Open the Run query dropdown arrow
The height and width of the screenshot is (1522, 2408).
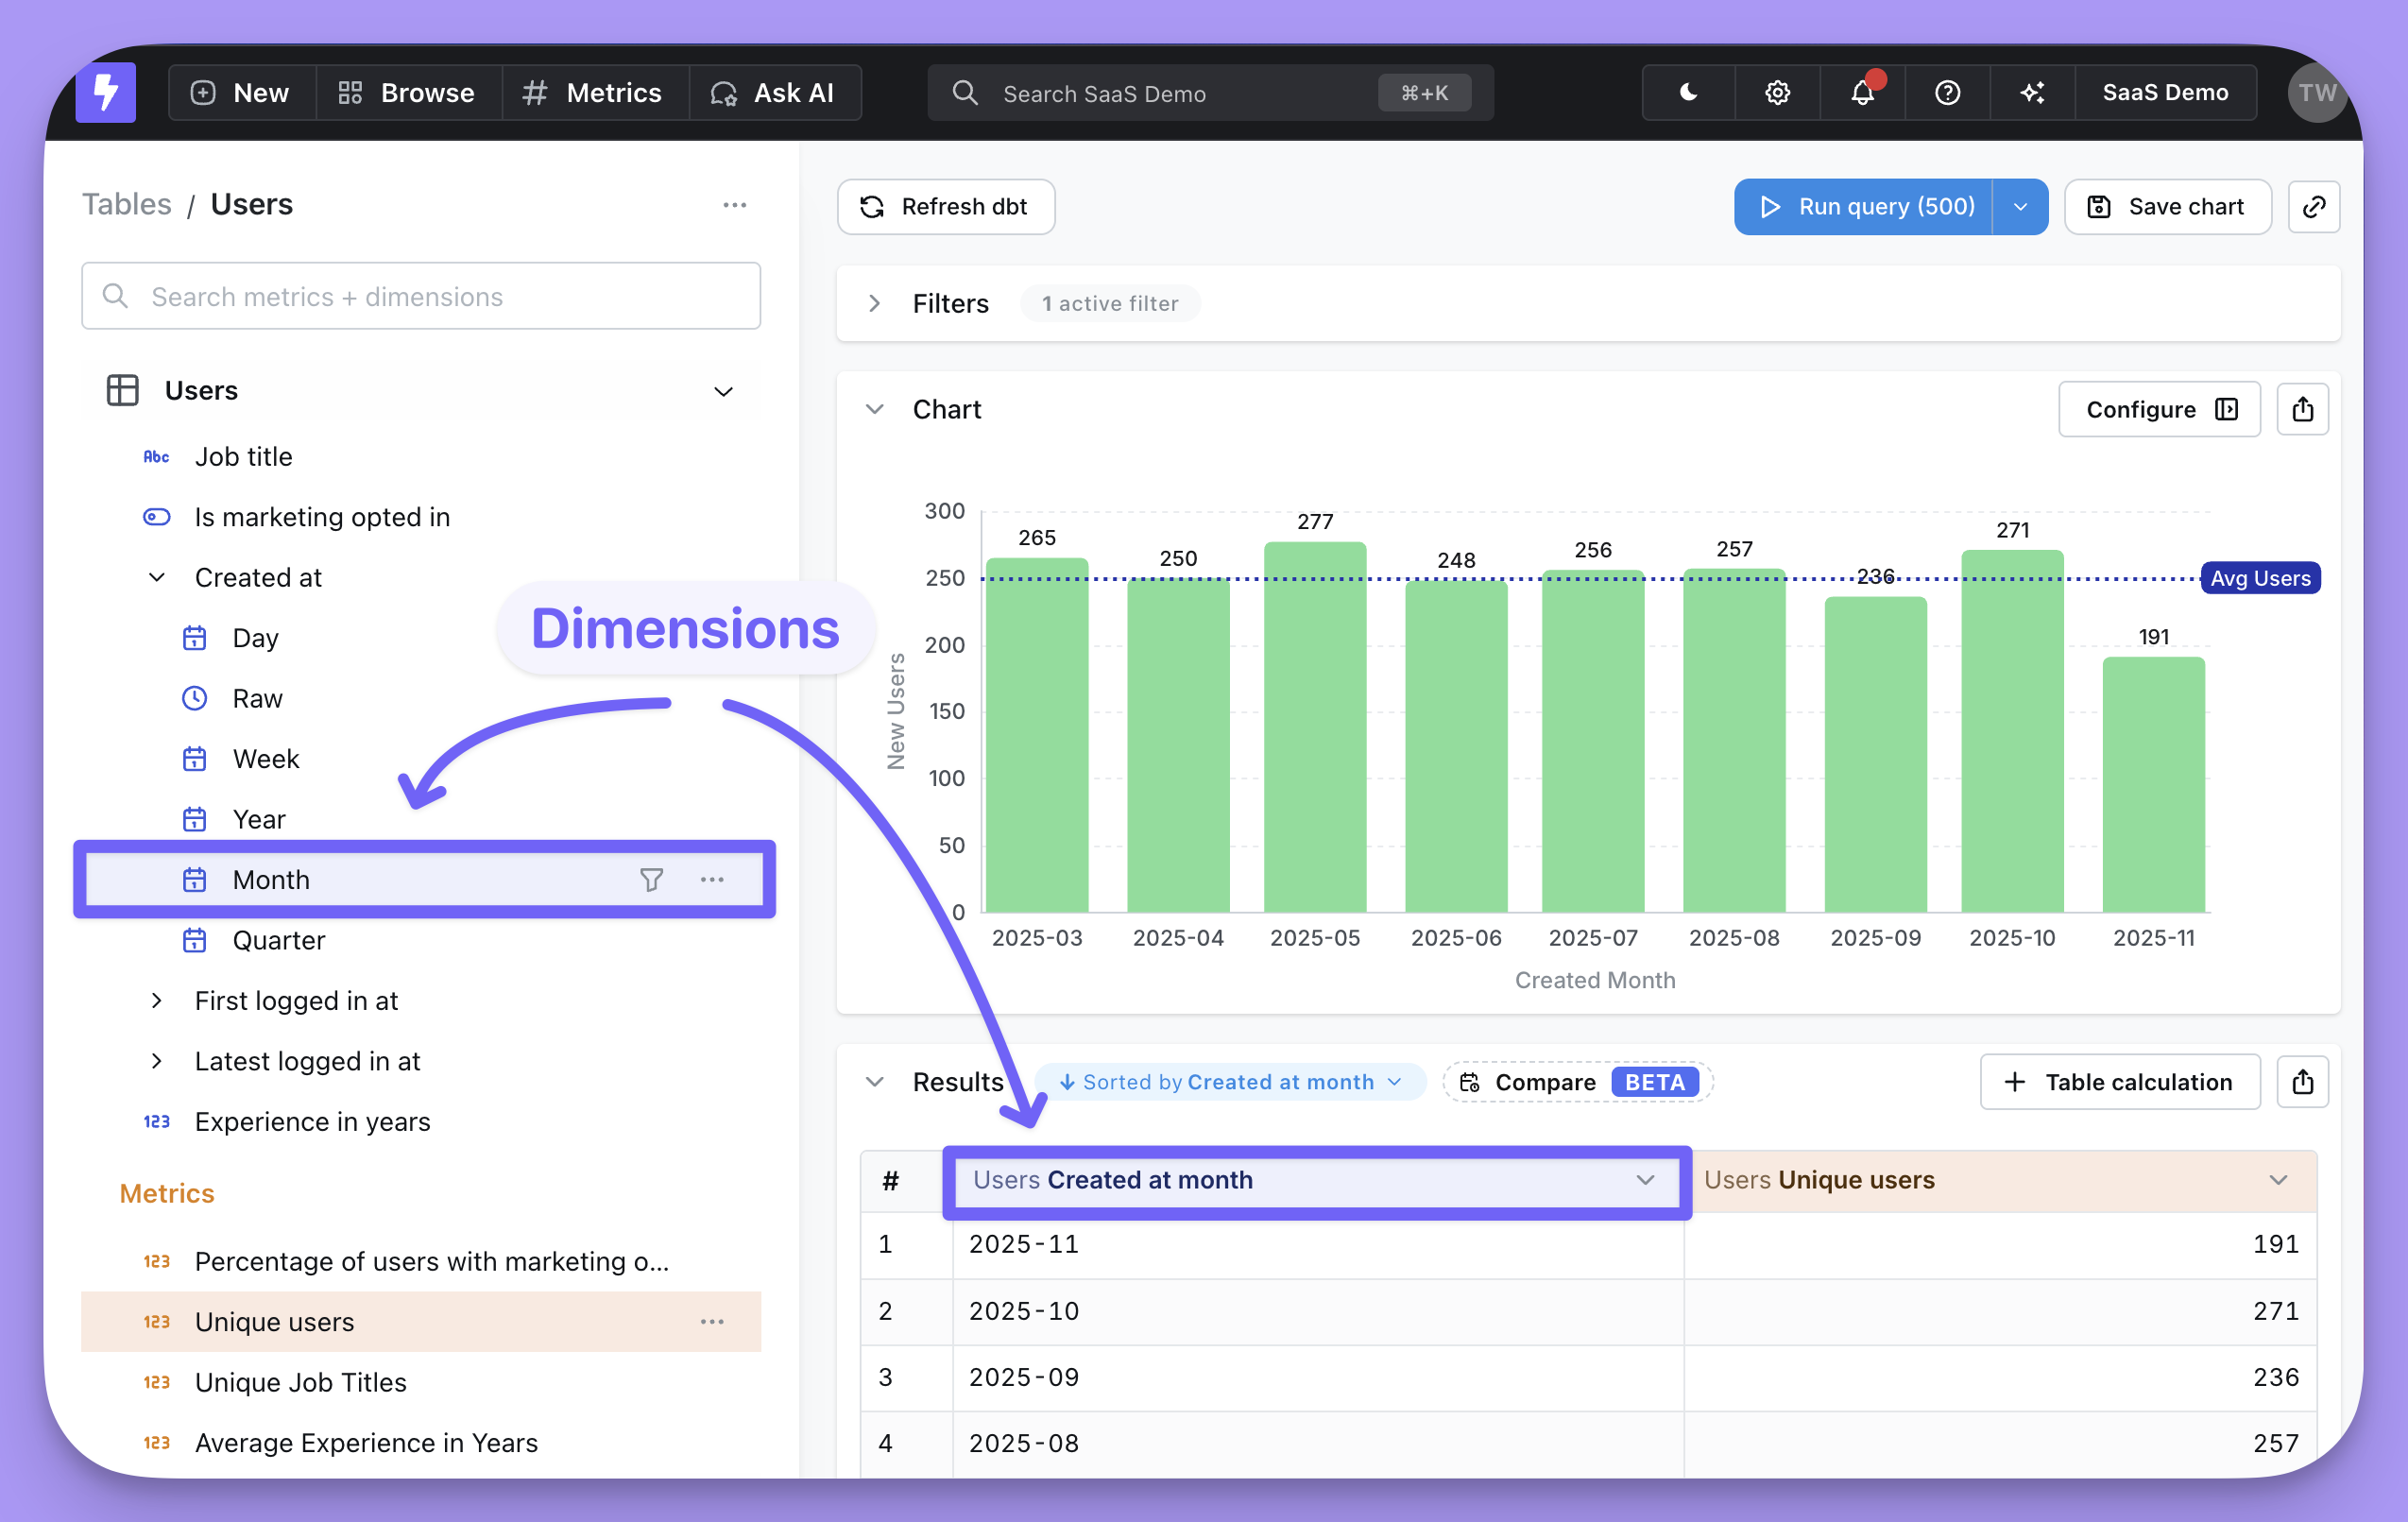coord(2020,207)
